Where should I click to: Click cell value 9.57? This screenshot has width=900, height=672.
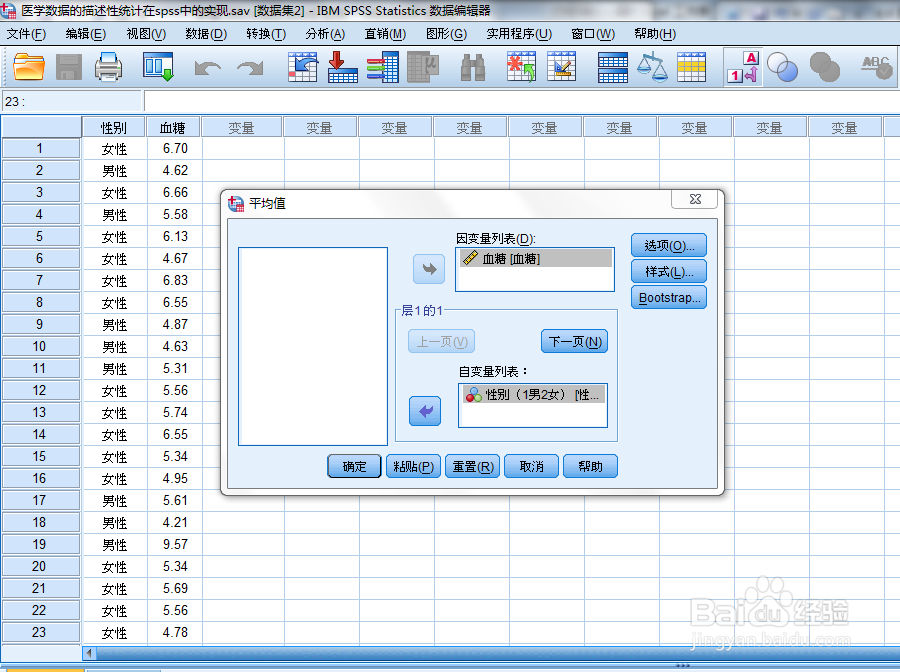174,544
